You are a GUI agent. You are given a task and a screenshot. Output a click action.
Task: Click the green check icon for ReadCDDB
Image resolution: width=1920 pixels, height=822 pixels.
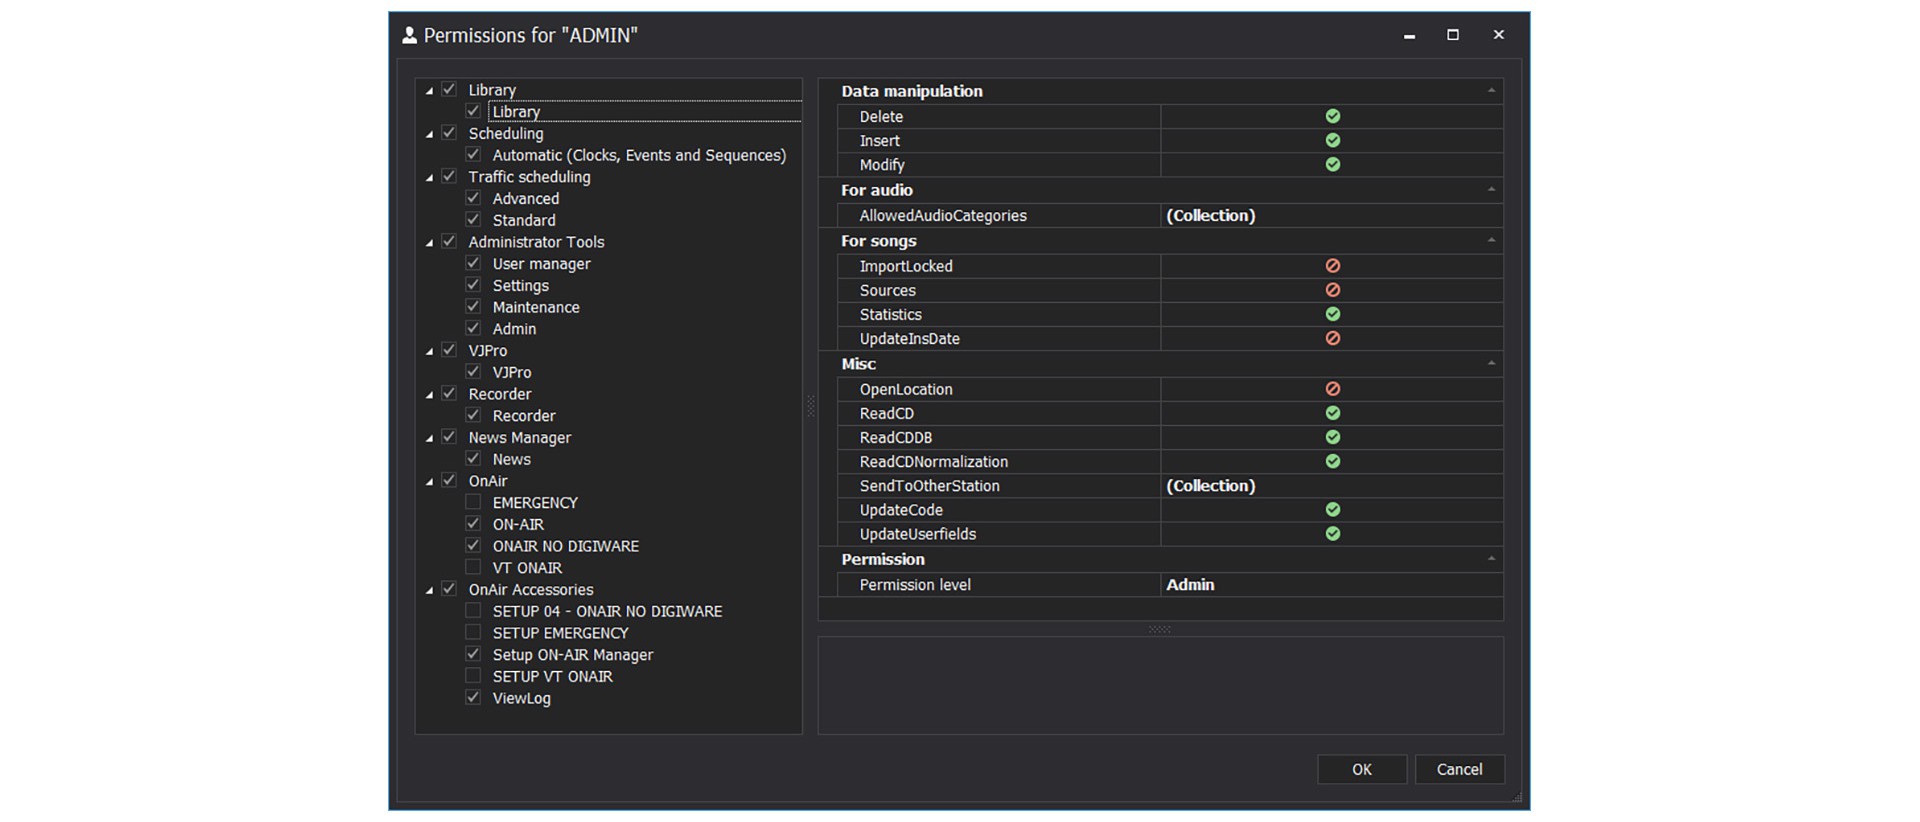click(x=1332, y=437)
